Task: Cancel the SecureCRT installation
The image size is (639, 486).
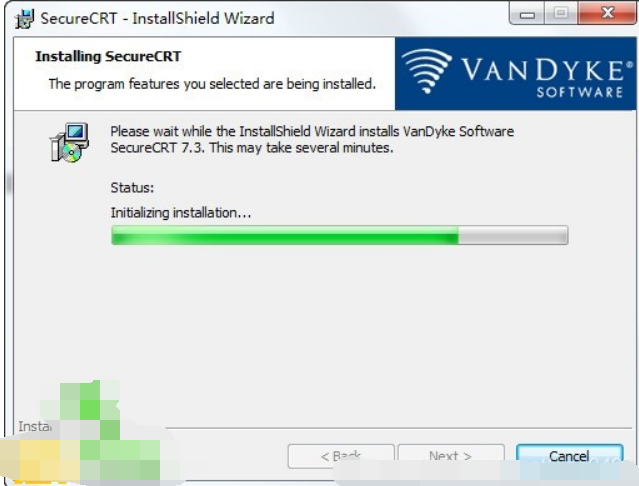Action: pyautogui.click(x=569, y=455)
